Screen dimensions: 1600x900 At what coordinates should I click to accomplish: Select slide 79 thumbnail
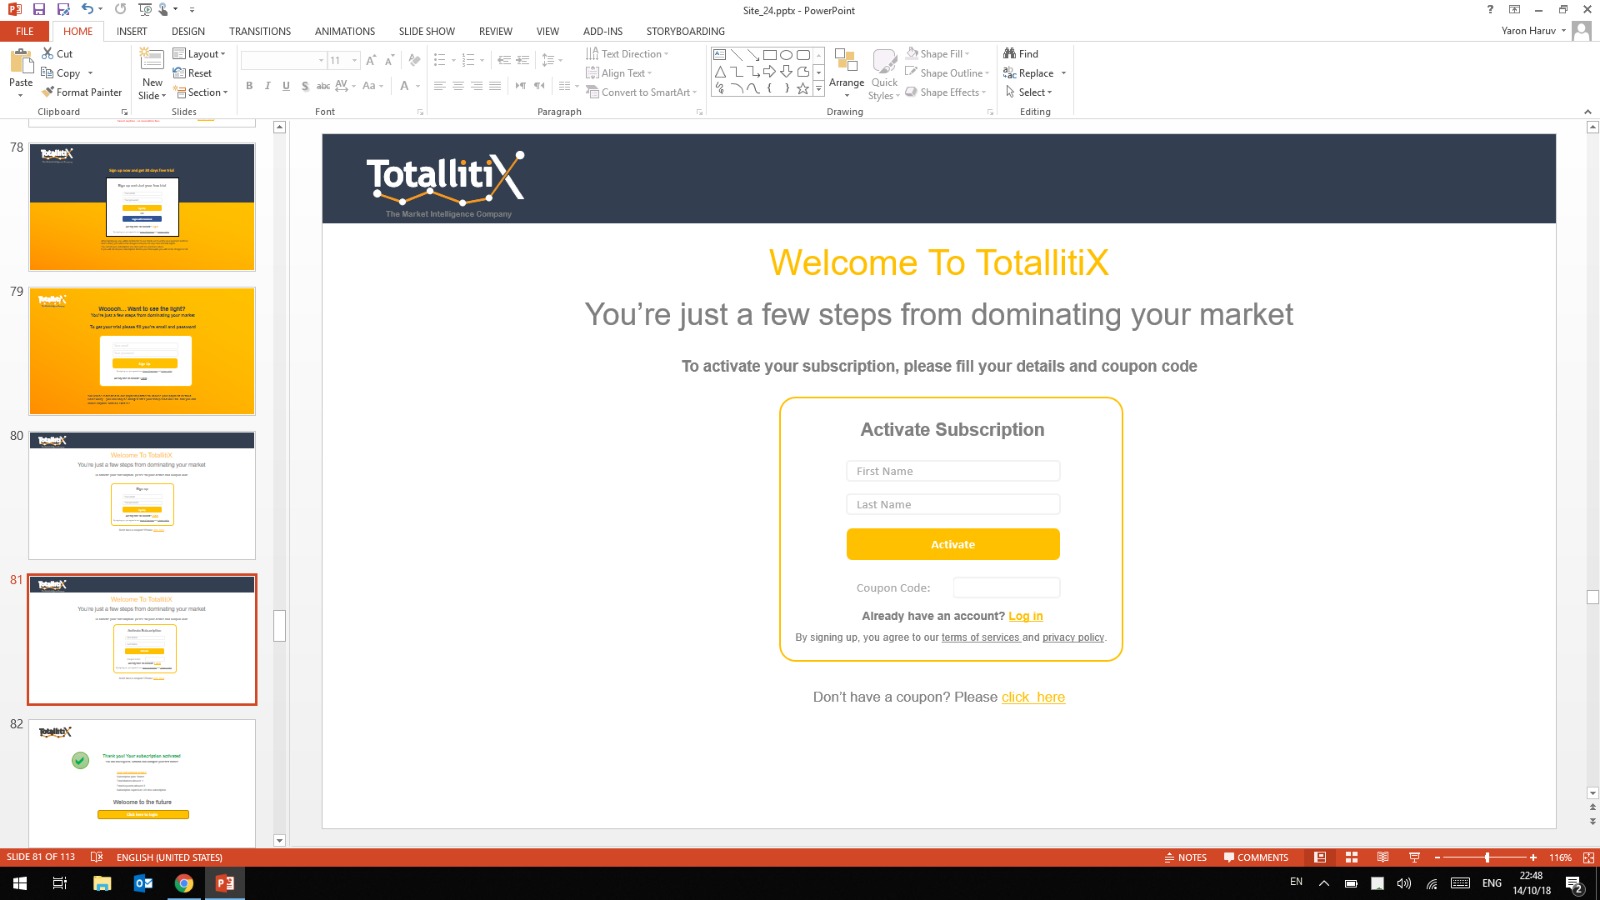142,351
